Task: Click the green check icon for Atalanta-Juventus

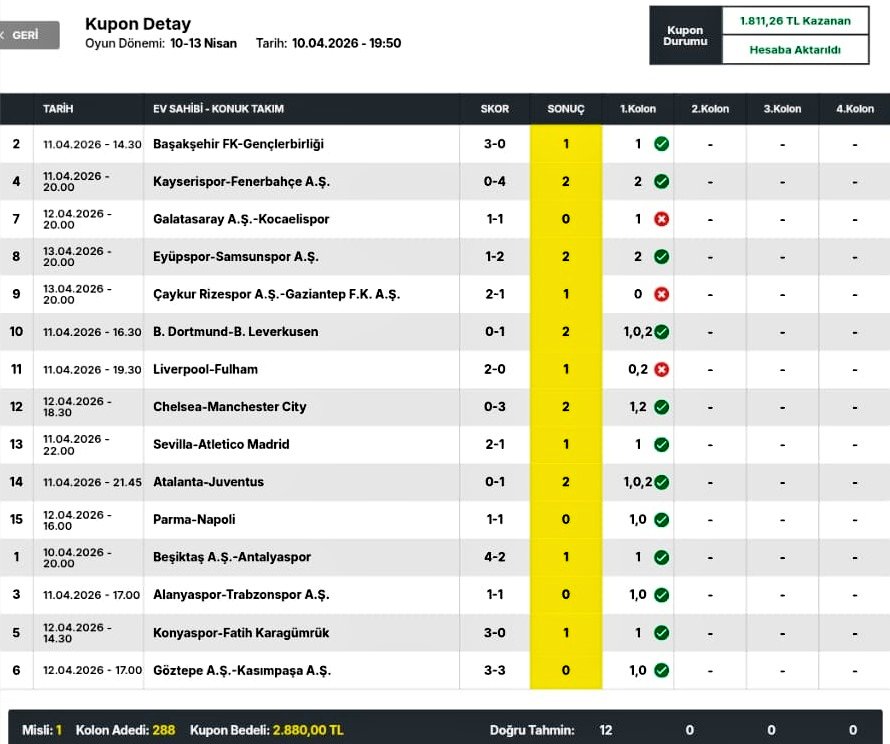Action: pos(661,482)
